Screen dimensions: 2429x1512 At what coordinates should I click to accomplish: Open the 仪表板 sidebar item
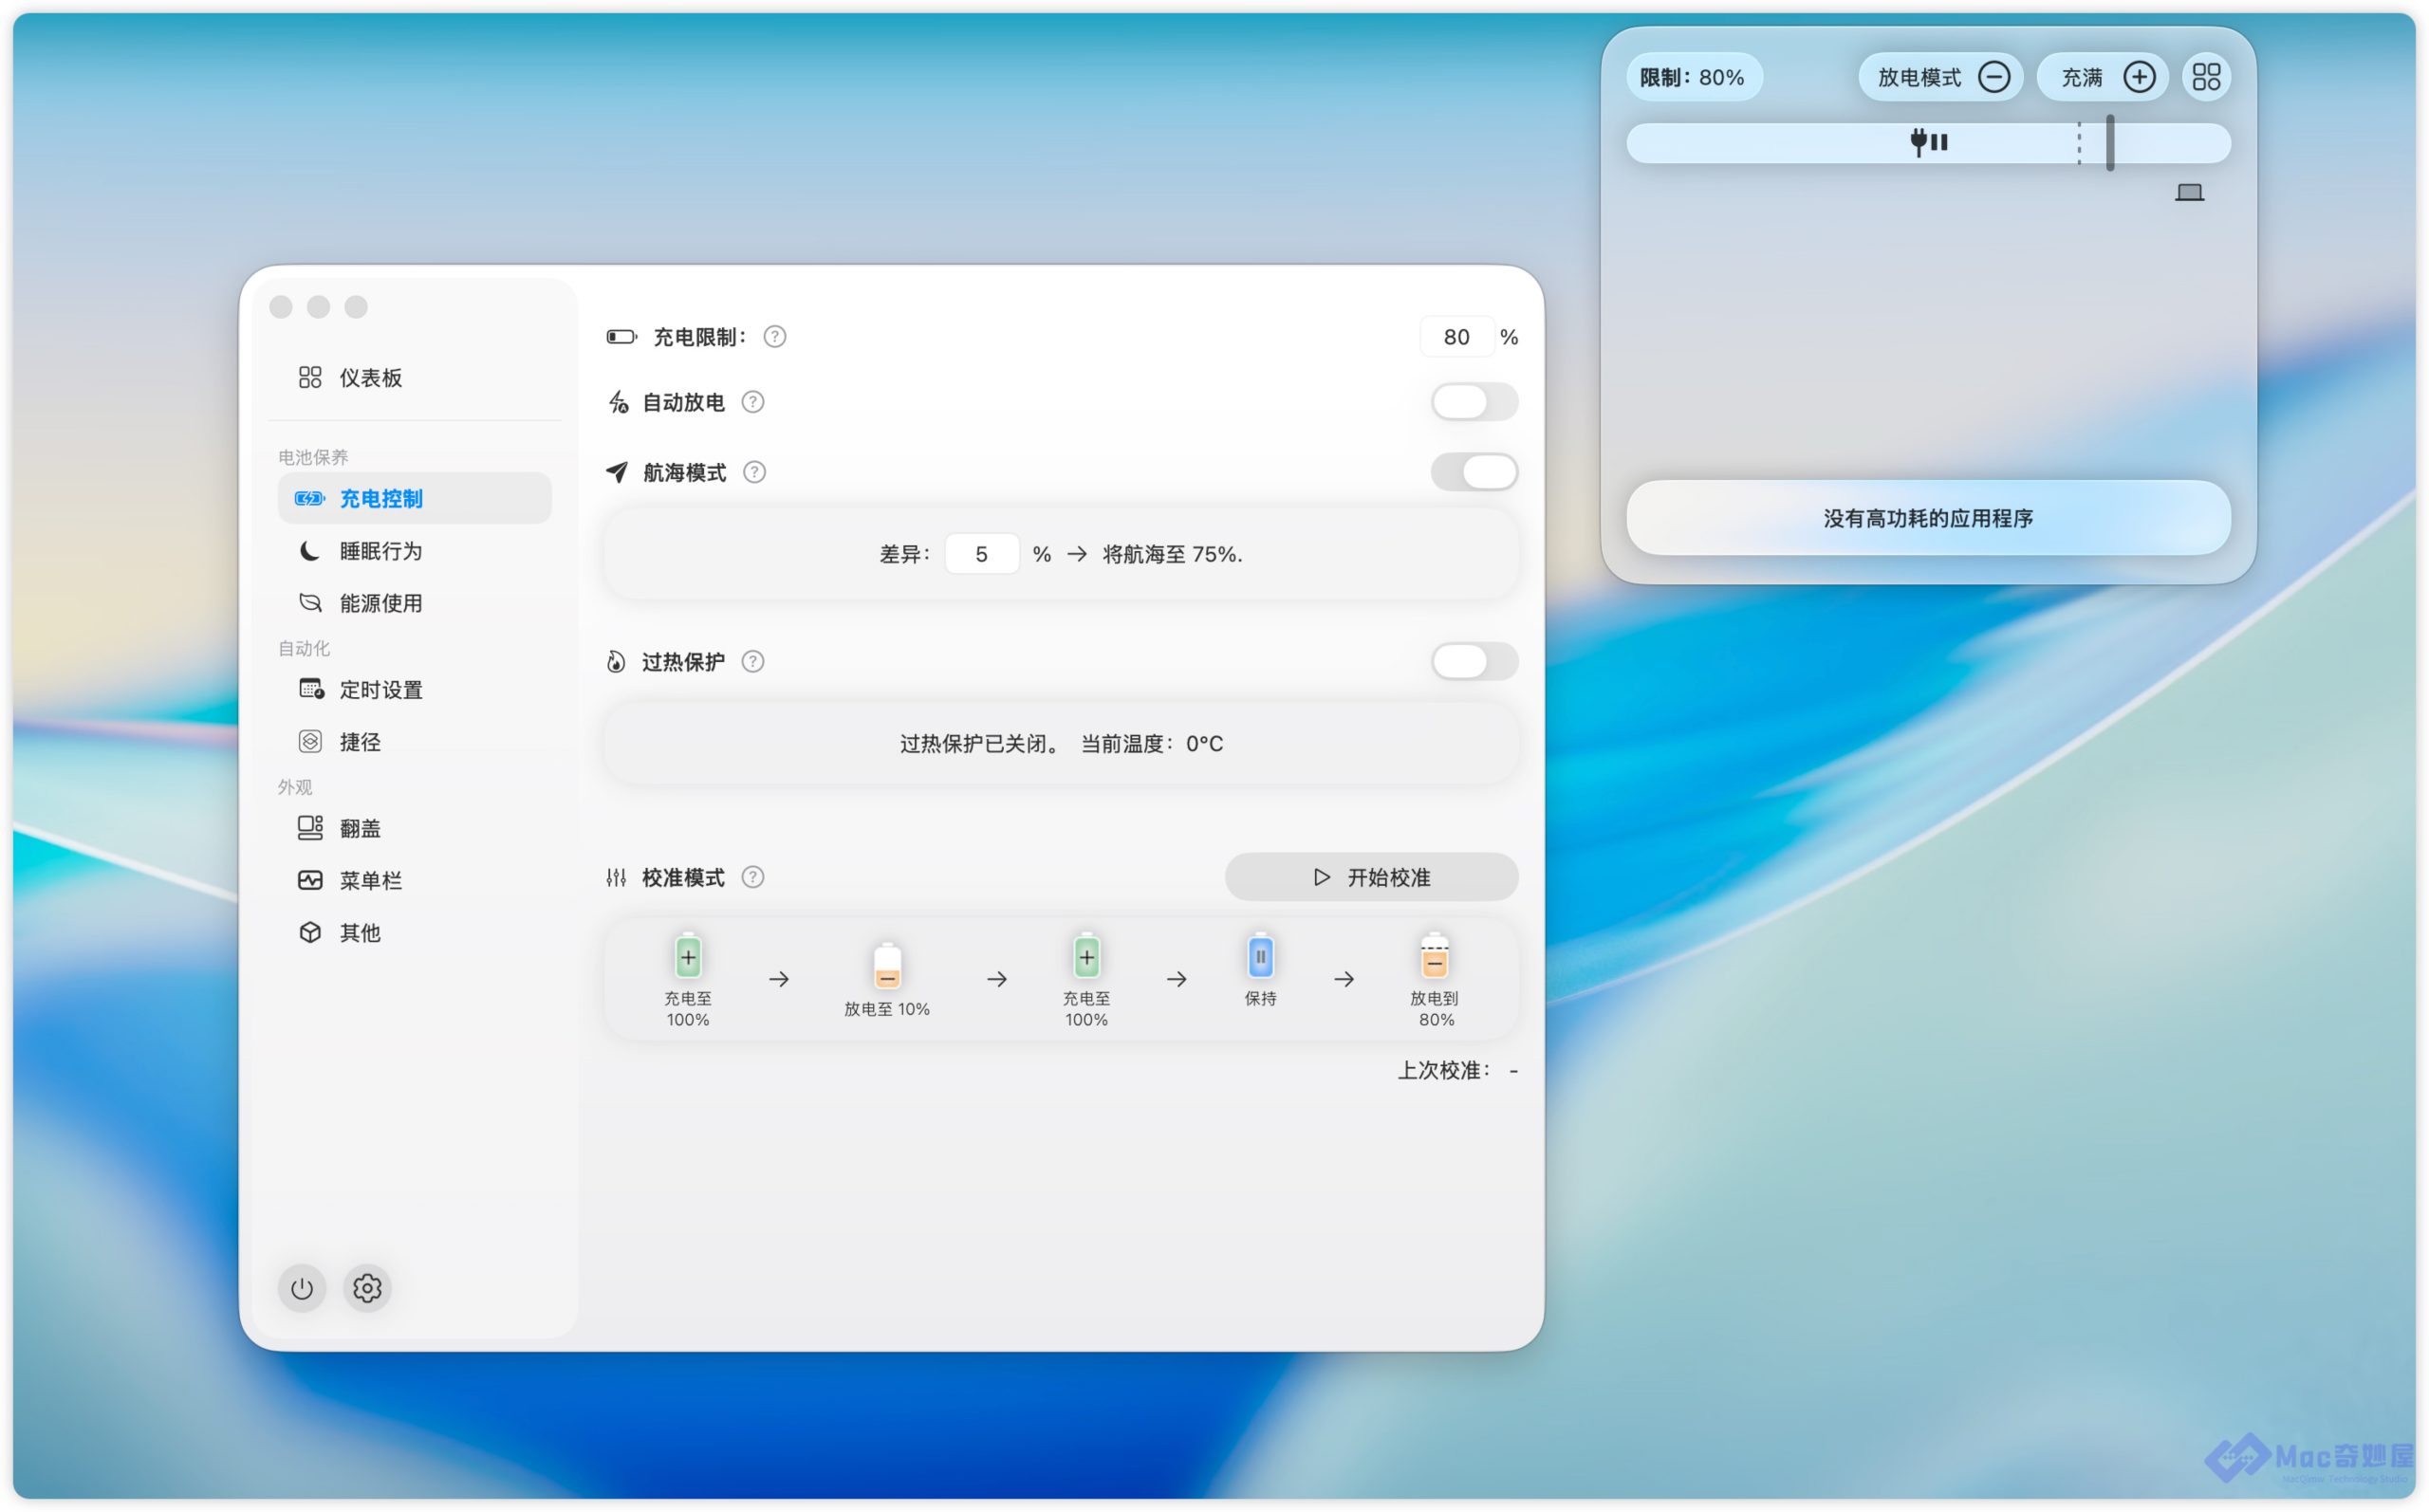pos(370,377)
